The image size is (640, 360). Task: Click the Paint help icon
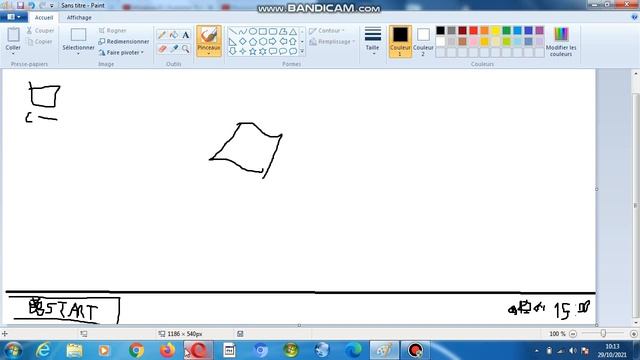634,17
